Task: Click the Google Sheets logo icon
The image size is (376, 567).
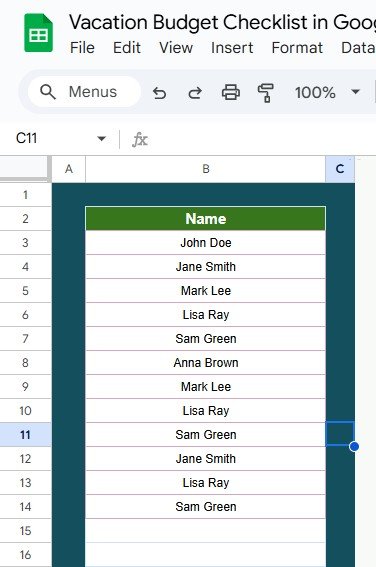Action: point(38,33)
